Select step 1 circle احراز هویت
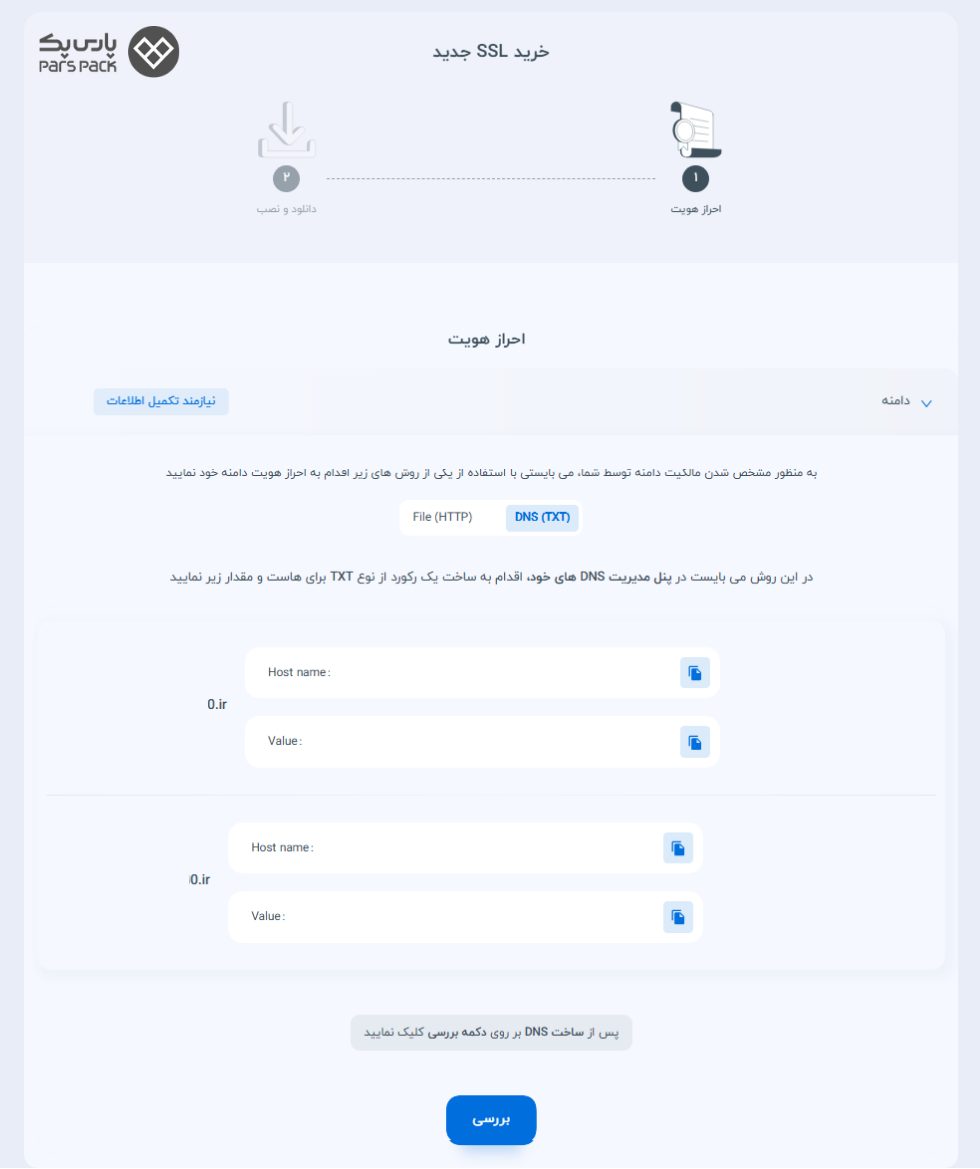The image size is (980, 1169). click(x=695, y=178)
